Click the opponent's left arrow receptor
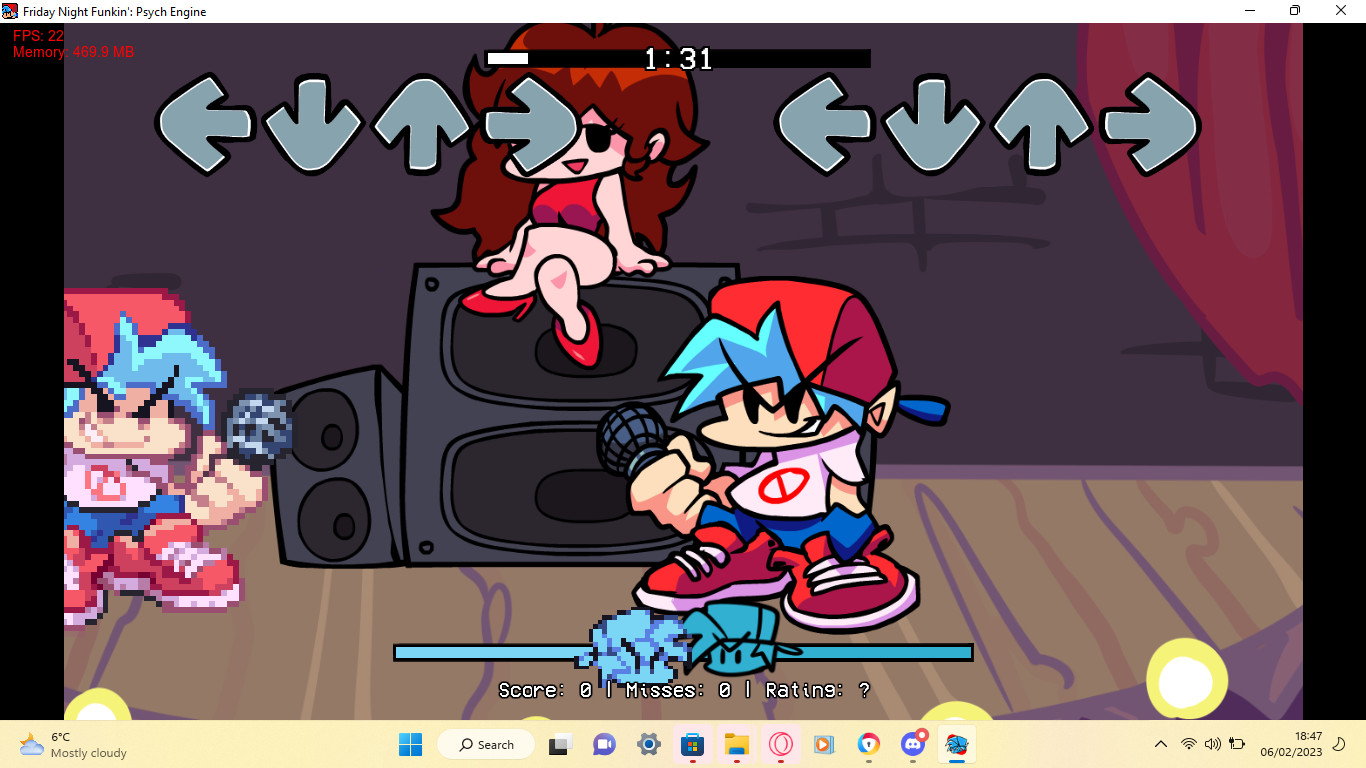 pos(204,124)
